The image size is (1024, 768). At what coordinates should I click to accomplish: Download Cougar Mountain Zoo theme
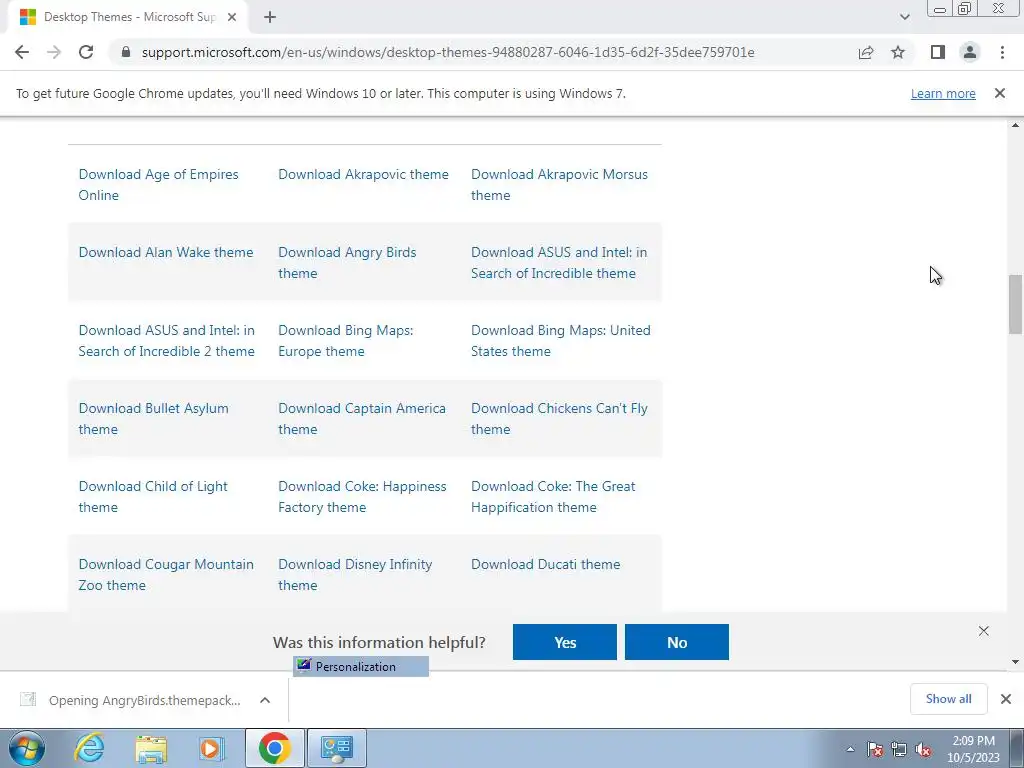click(166, 574)
